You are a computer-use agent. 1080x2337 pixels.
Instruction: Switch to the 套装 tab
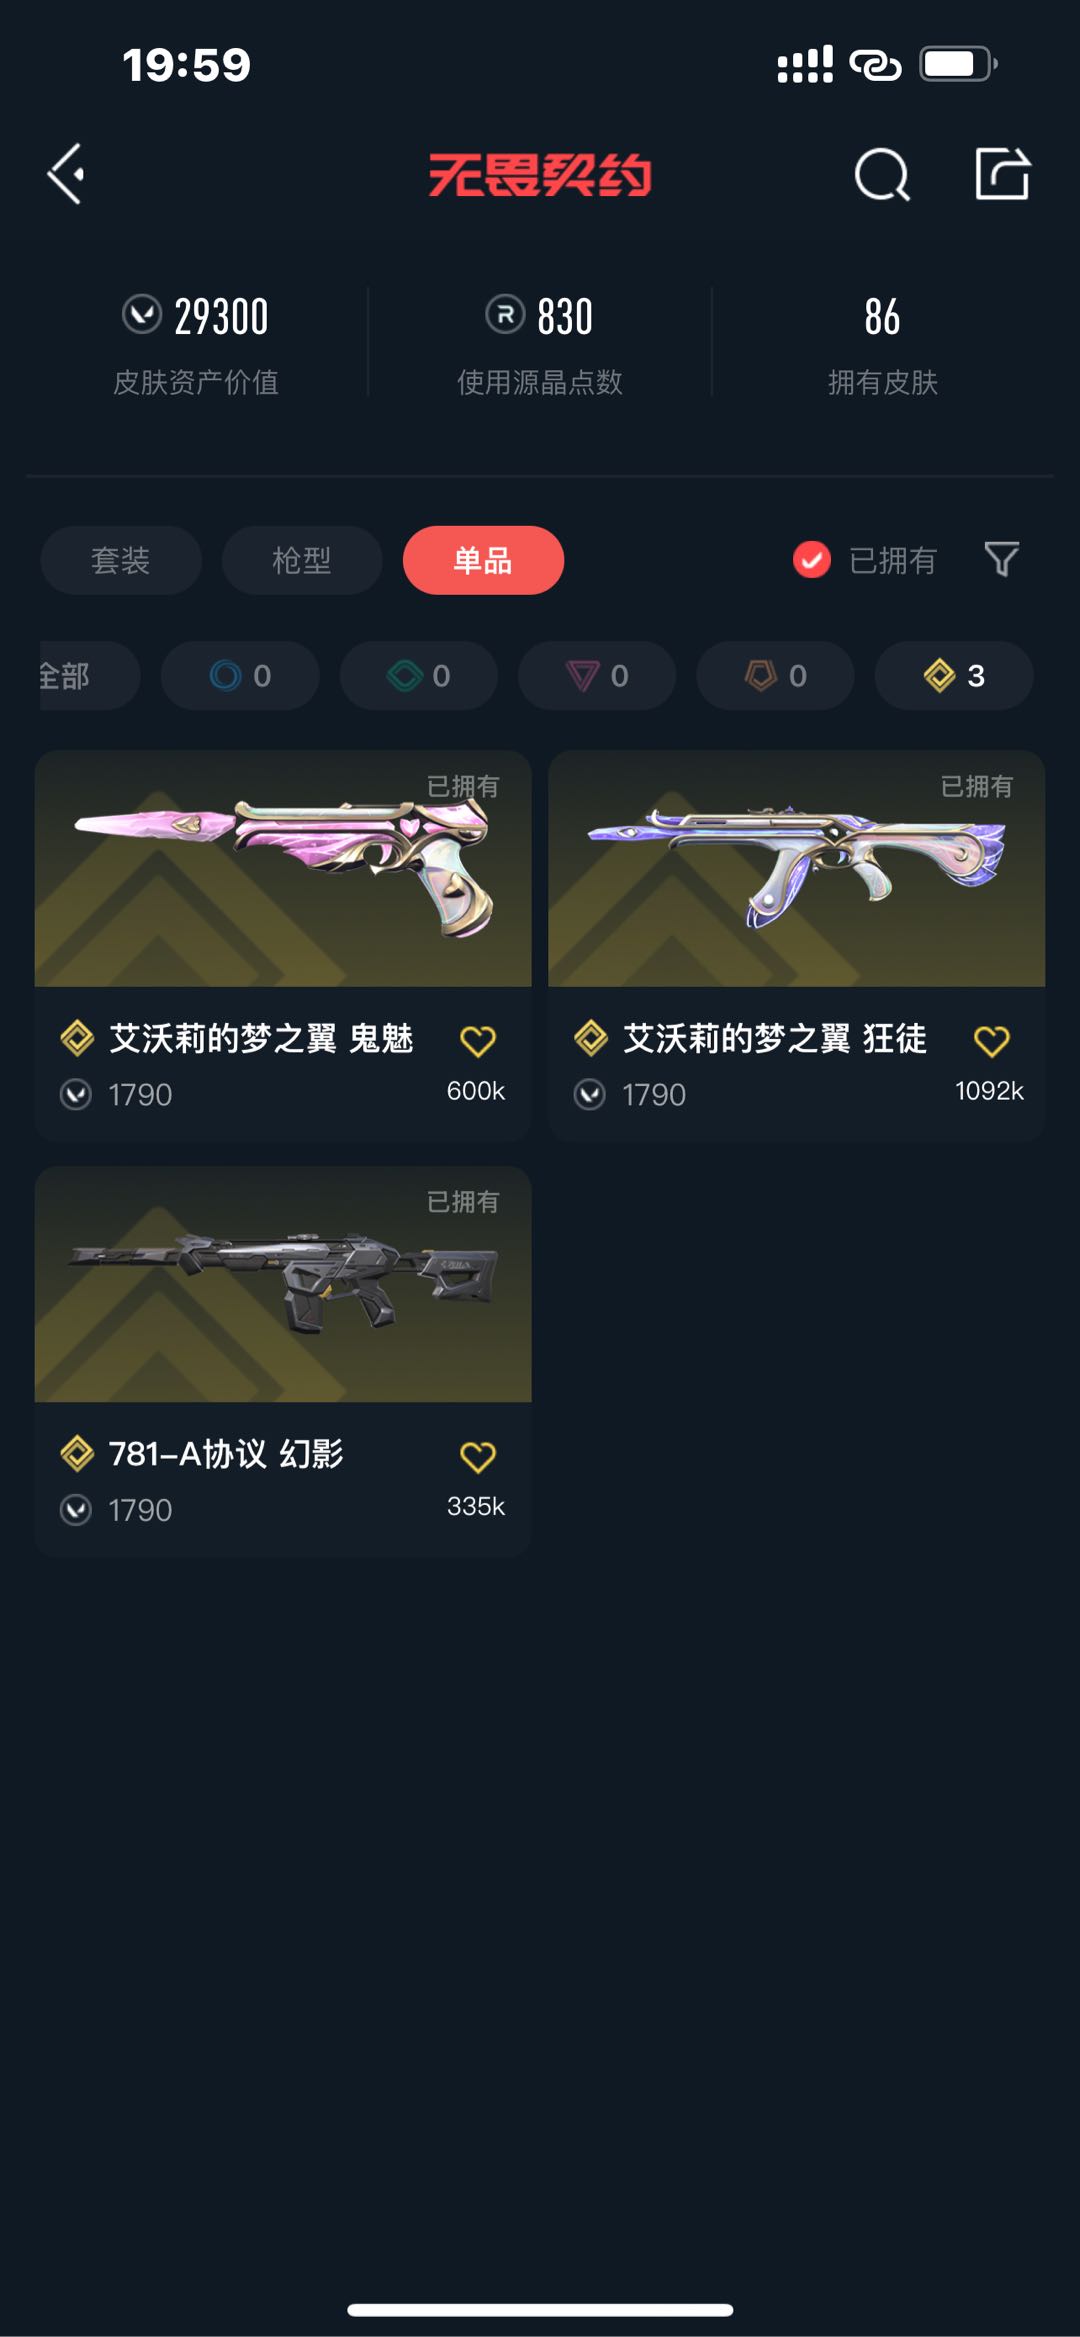point(121,560)
